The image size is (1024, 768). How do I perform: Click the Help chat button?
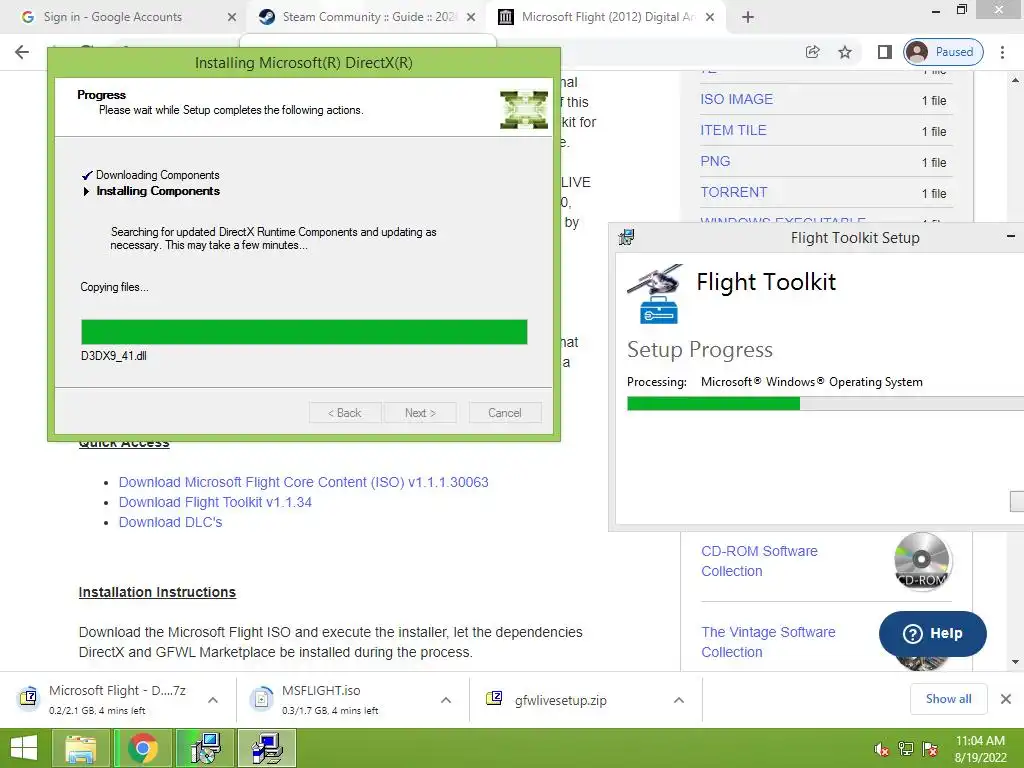933,633
